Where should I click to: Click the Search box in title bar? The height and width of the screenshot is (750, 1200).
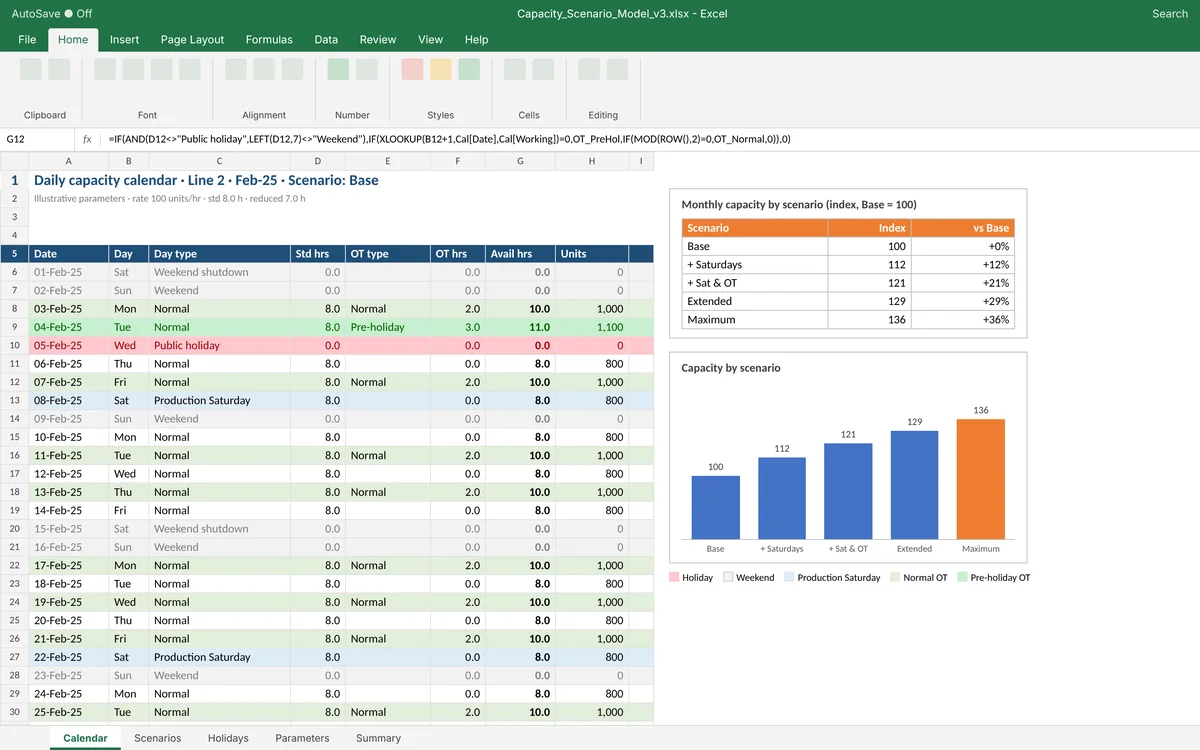1169,14
